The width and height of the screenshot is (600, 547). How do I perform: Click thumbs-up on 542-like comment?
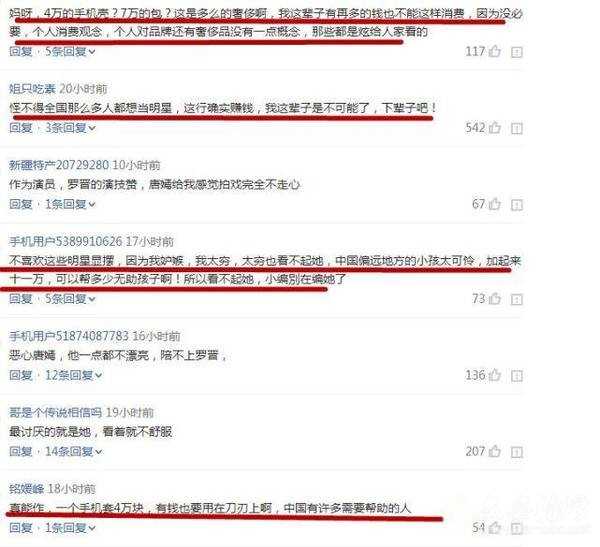494,127
